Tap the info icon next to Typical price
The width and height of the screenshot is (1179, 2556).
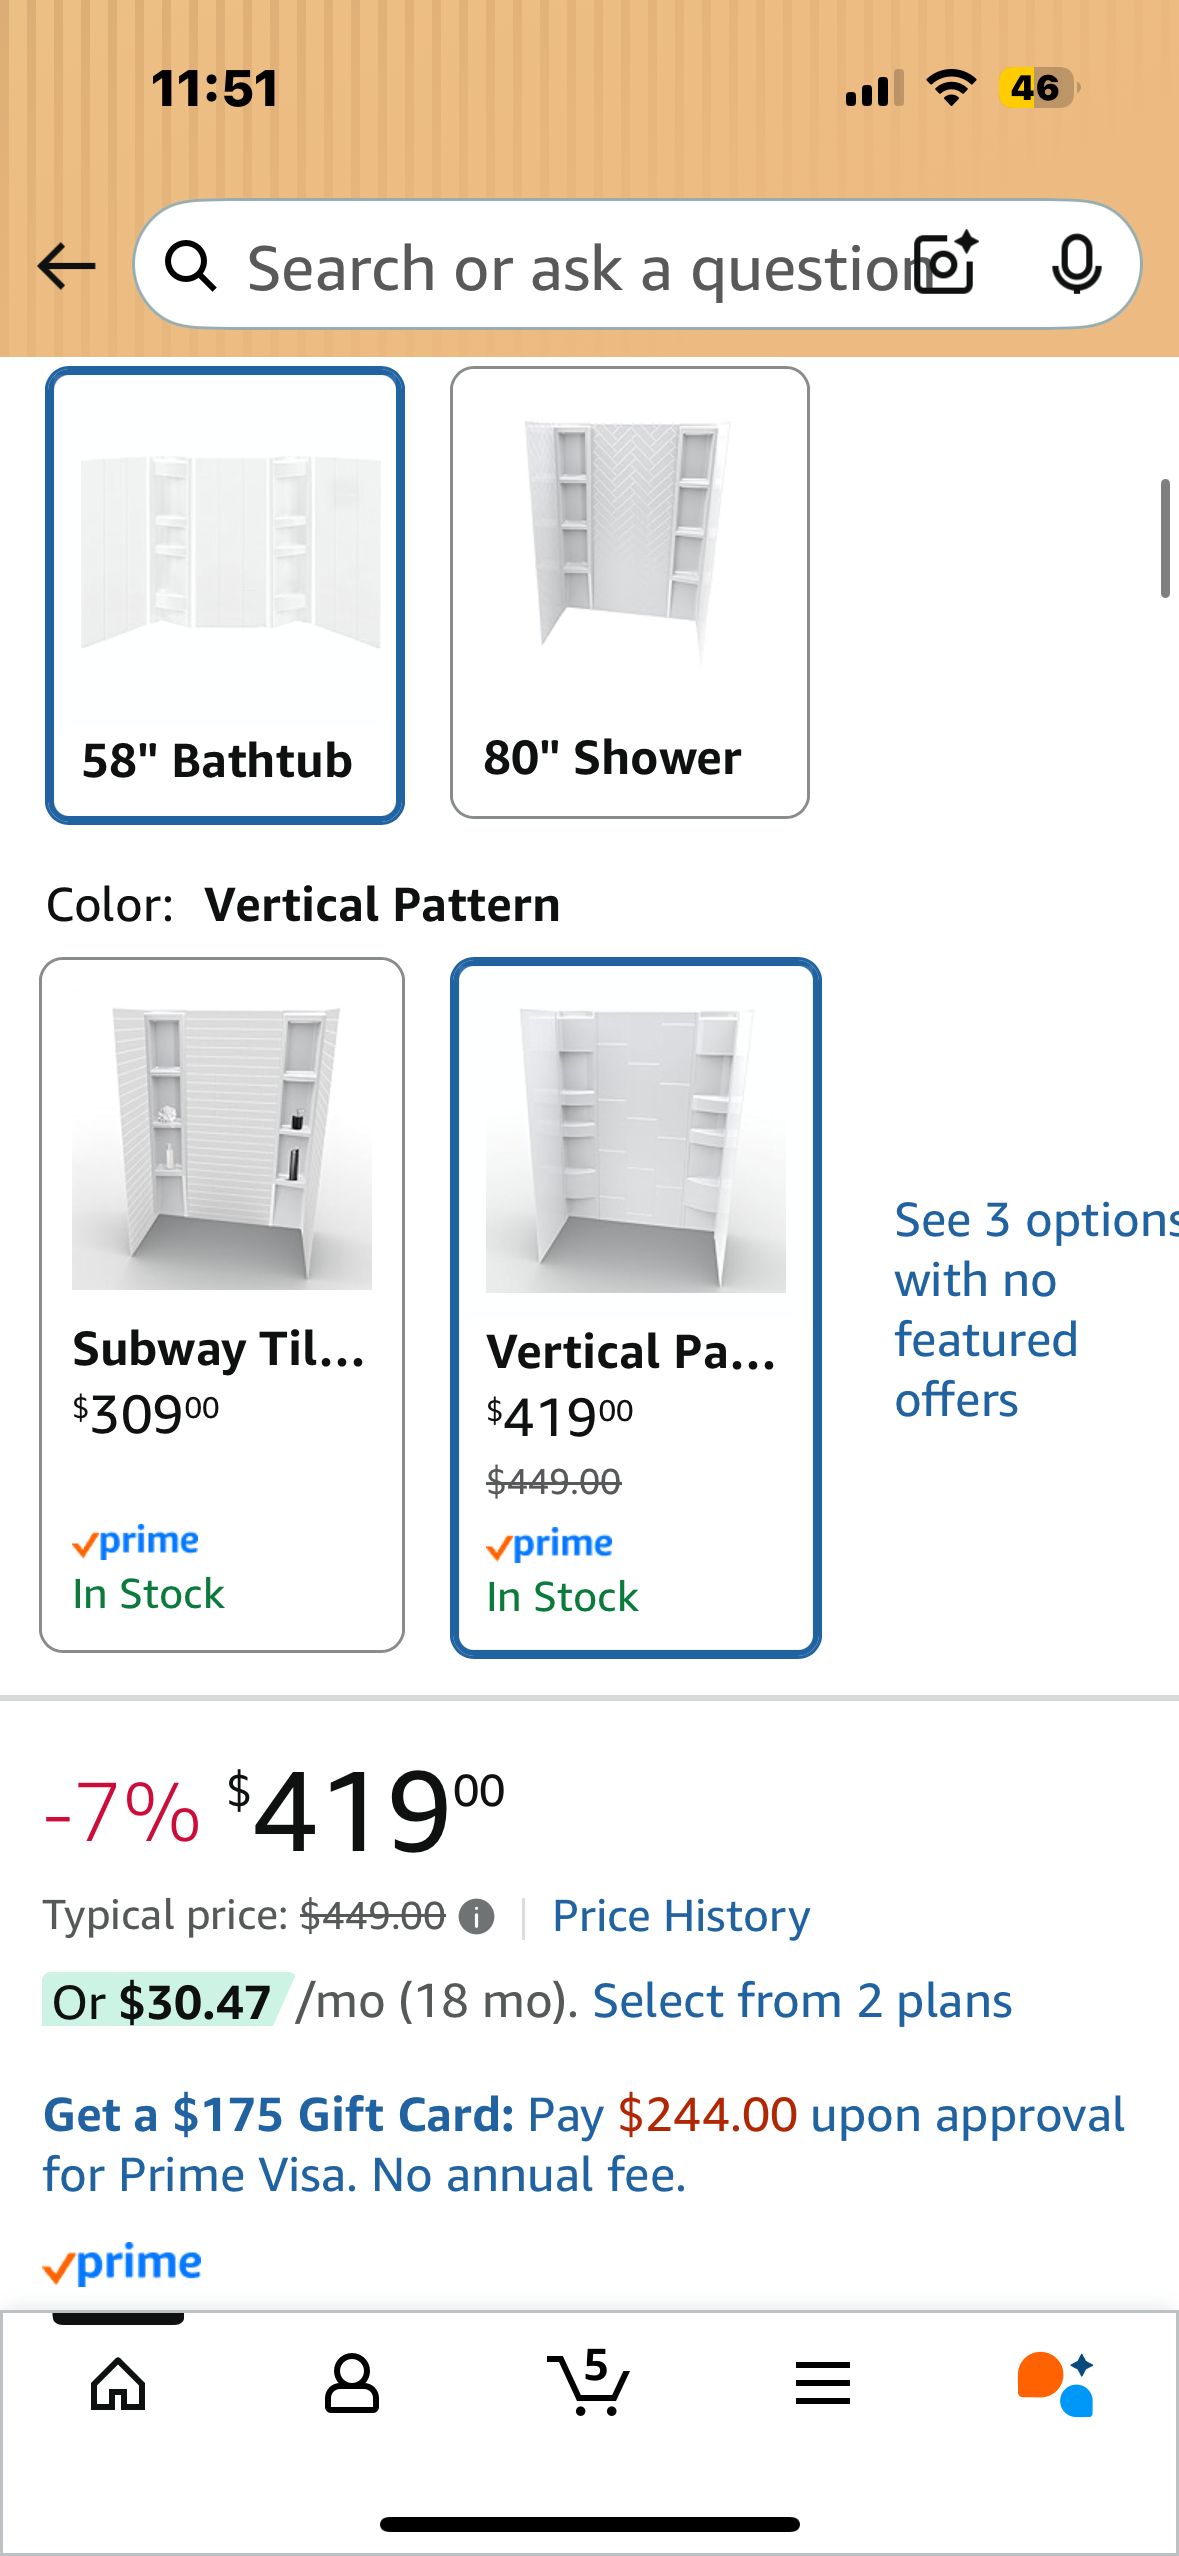coord(477,1913)
